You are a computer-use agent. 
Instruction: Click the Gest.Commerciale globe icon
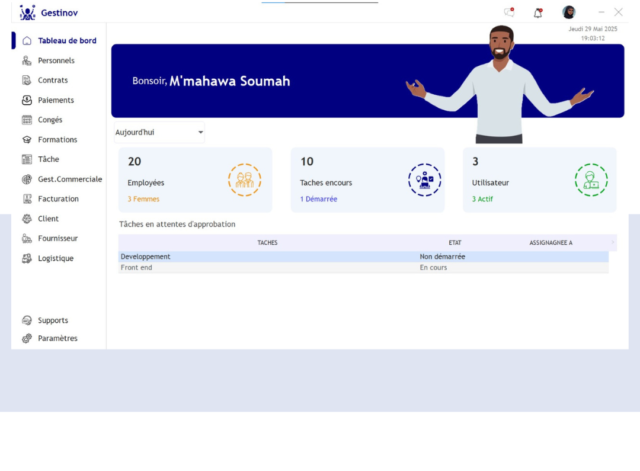tap(27, 179)
